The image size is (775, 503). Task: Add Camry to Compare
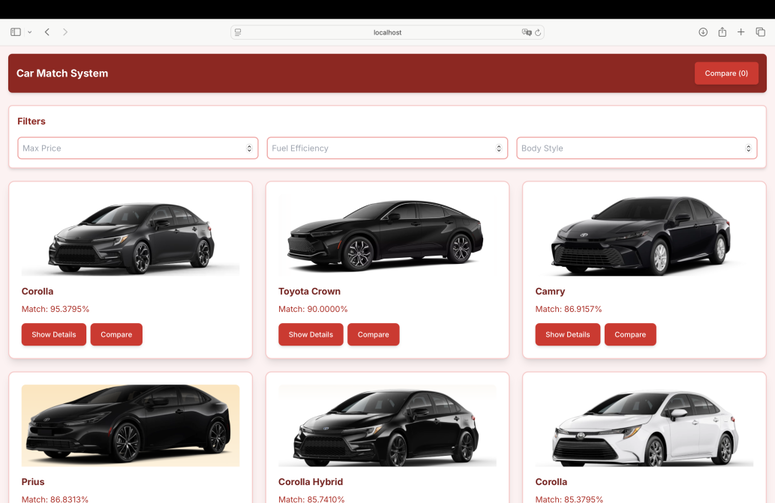tap(630, 335)
